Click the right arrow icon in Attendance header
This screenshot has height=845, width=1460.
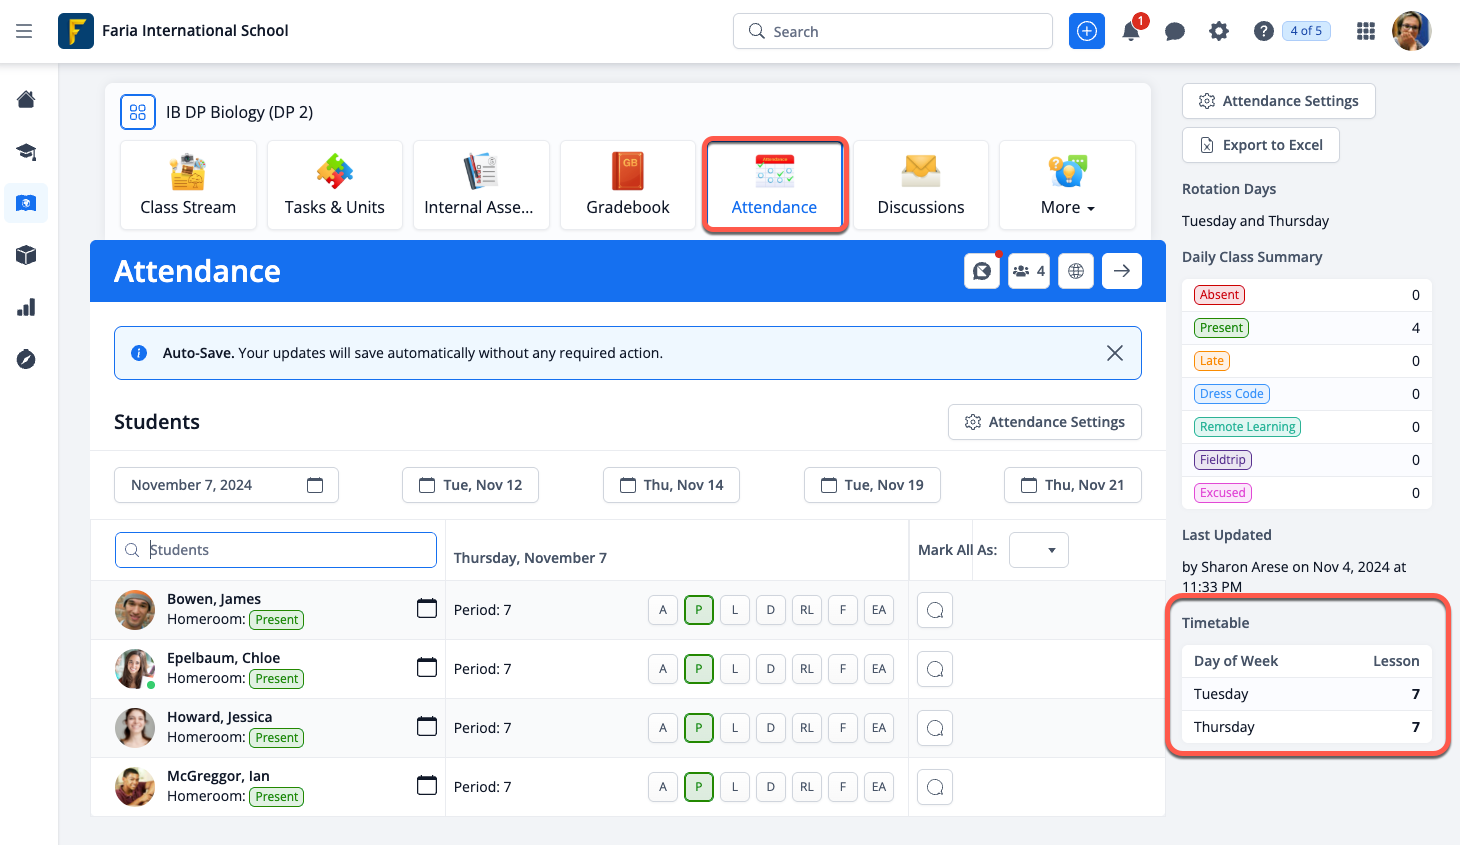pos(1122,271)
